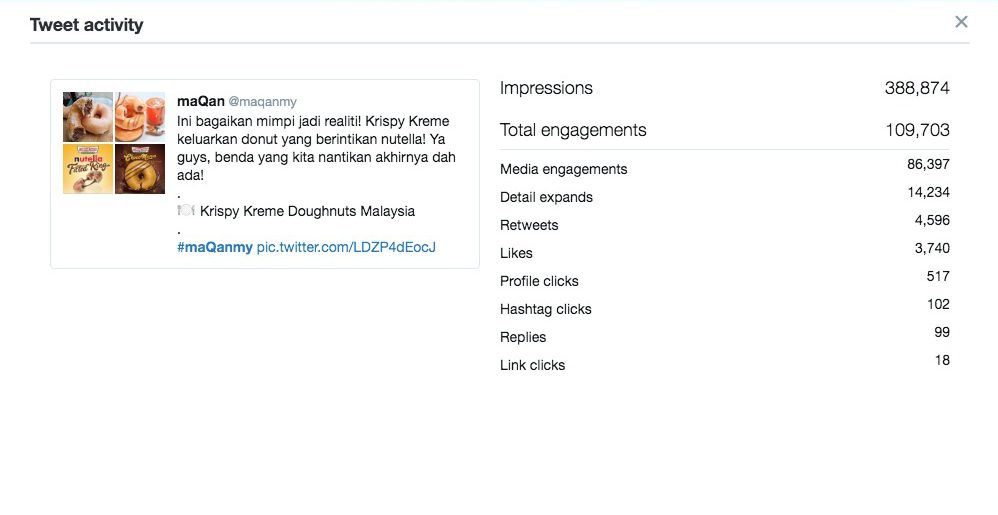Open the pic.twitter.com/LDZP4dEocJ link
This screenshot has height=515, width=998.
(x=346, y=247)
